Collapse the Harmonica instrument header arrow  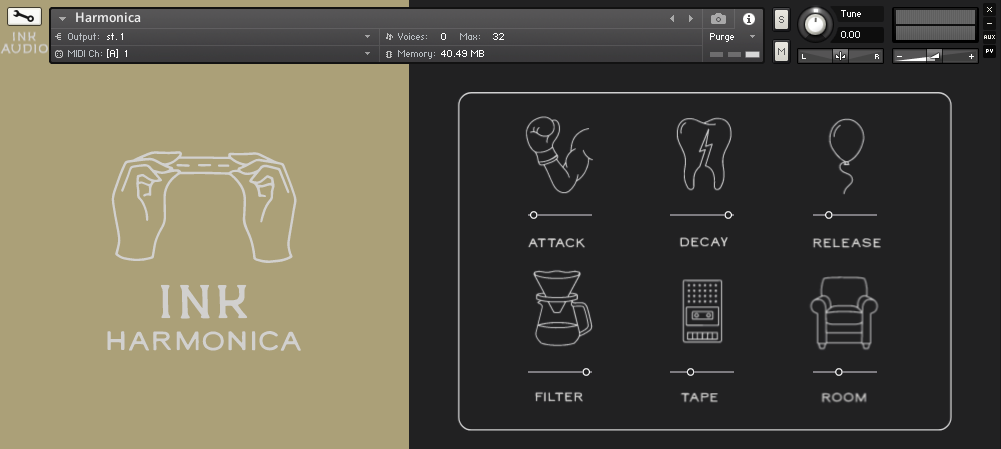tap(62, 19)
